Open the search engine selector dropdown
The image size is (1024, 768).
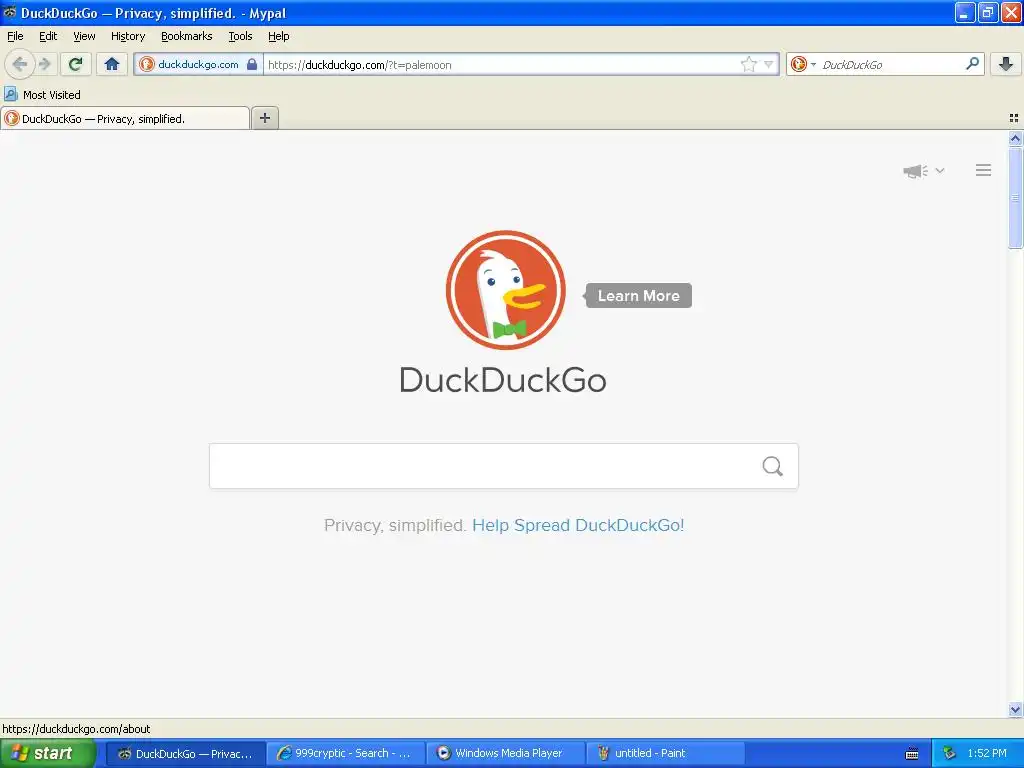point(803,64)
